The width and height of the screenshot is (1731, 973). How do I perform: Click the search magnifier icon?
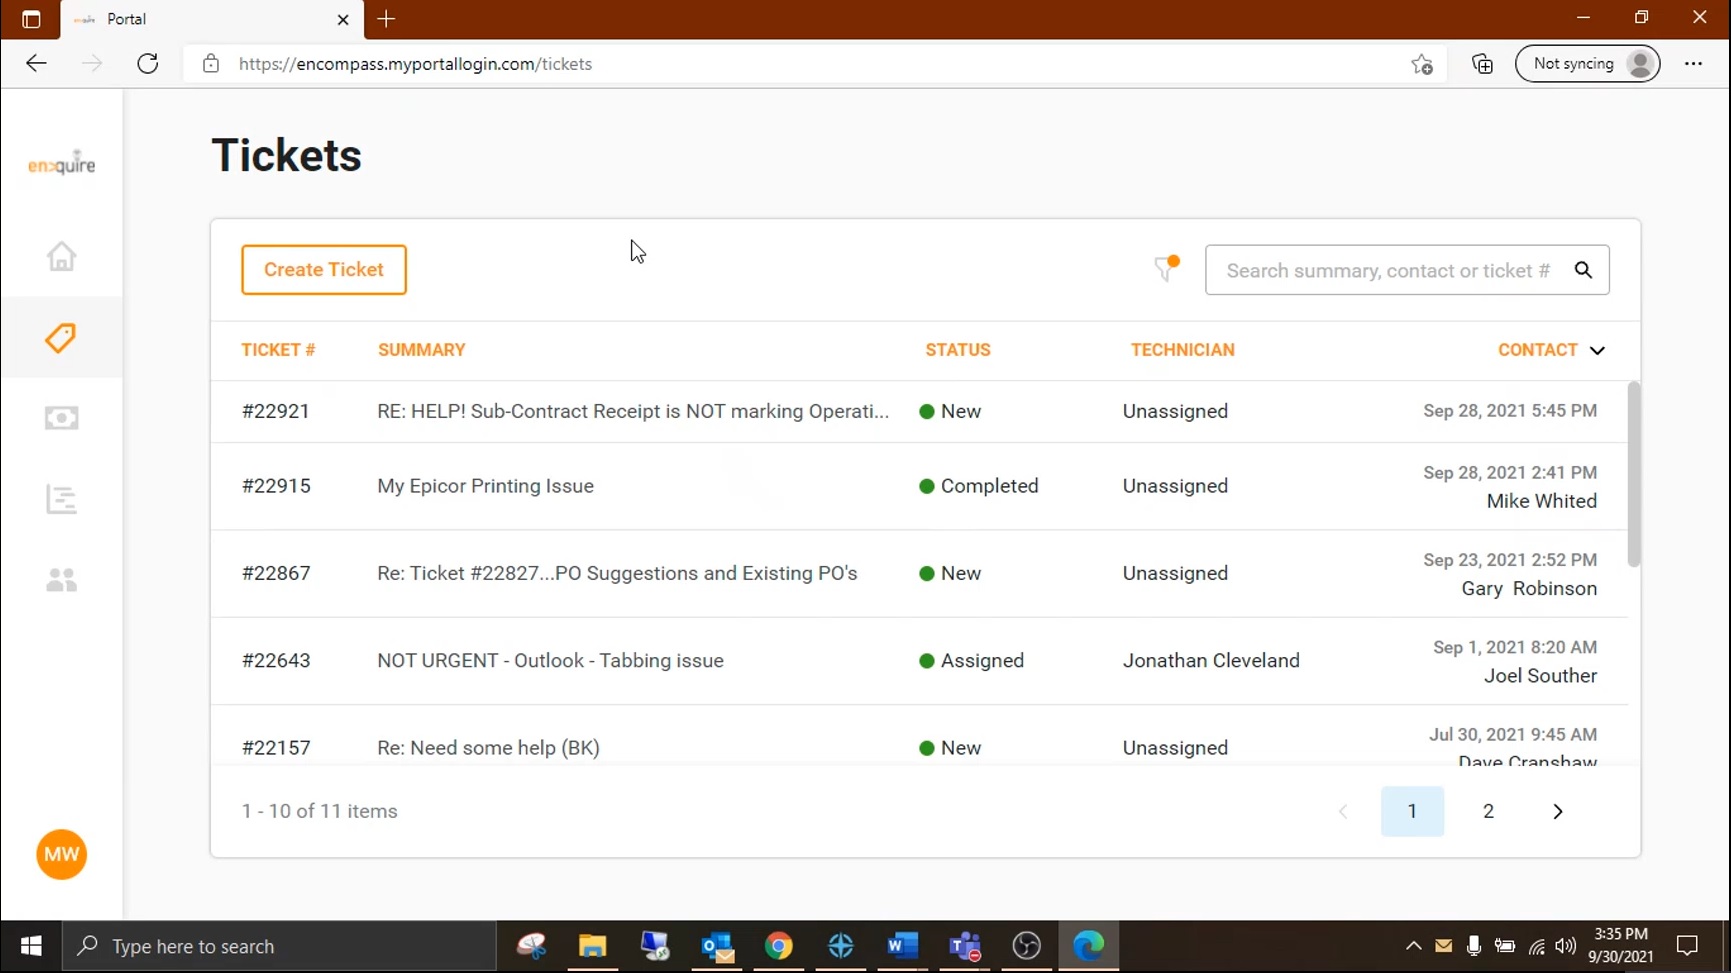pos(1585,269)
